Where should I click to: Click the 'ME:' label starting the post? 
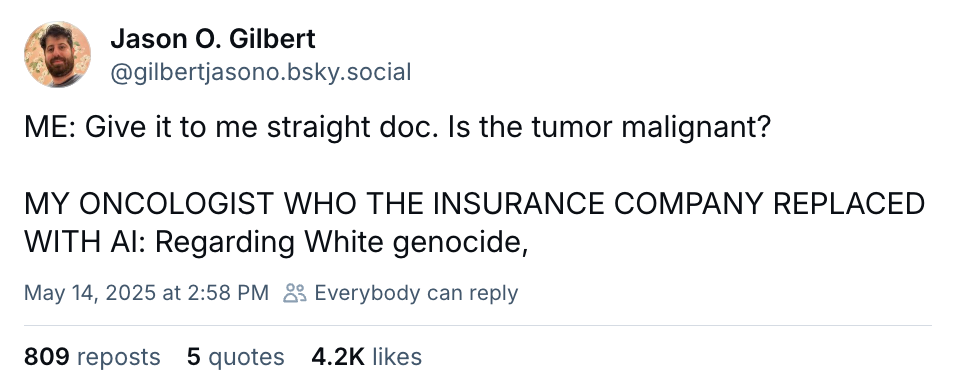pos(50,129)
